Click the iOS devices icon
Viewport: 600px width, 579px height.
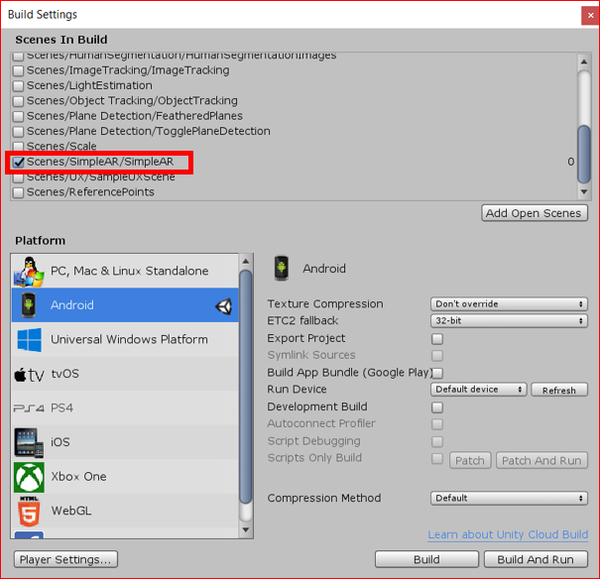point(29,443)
